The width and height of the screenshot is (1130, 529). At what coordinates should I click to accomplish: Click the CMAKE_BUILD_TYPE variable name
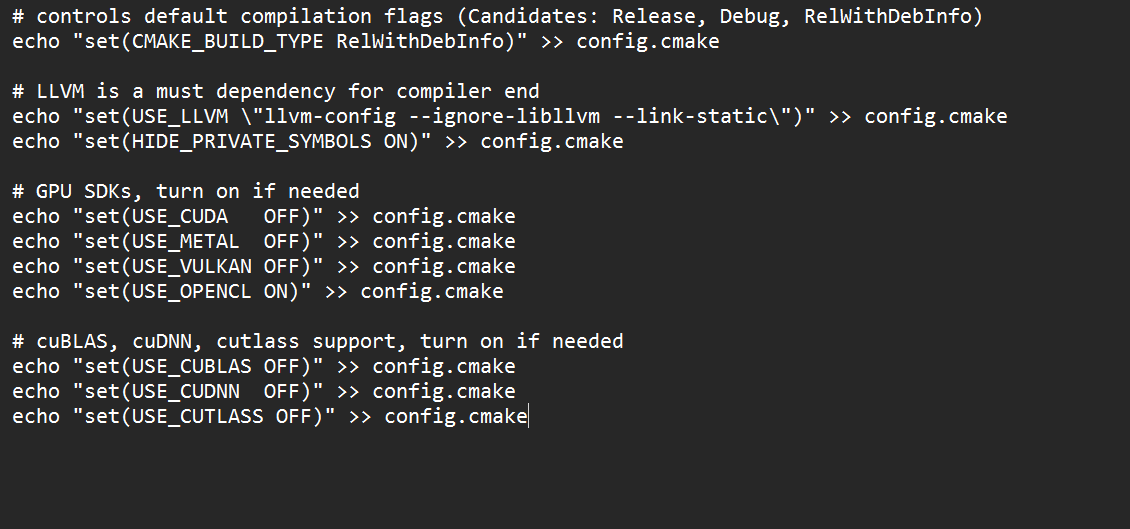(228, 42)
